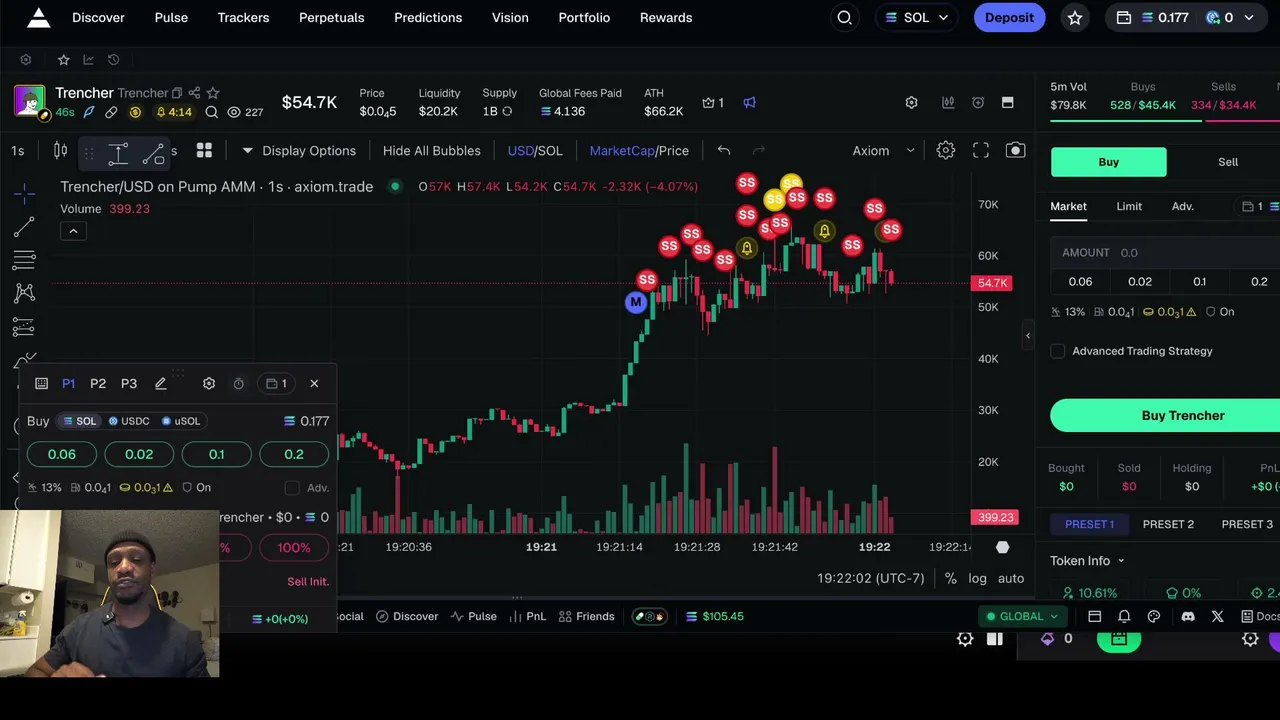Open the chart layout grid icon
This screenshot has width=1280, height=720.
tap(204, 151)
